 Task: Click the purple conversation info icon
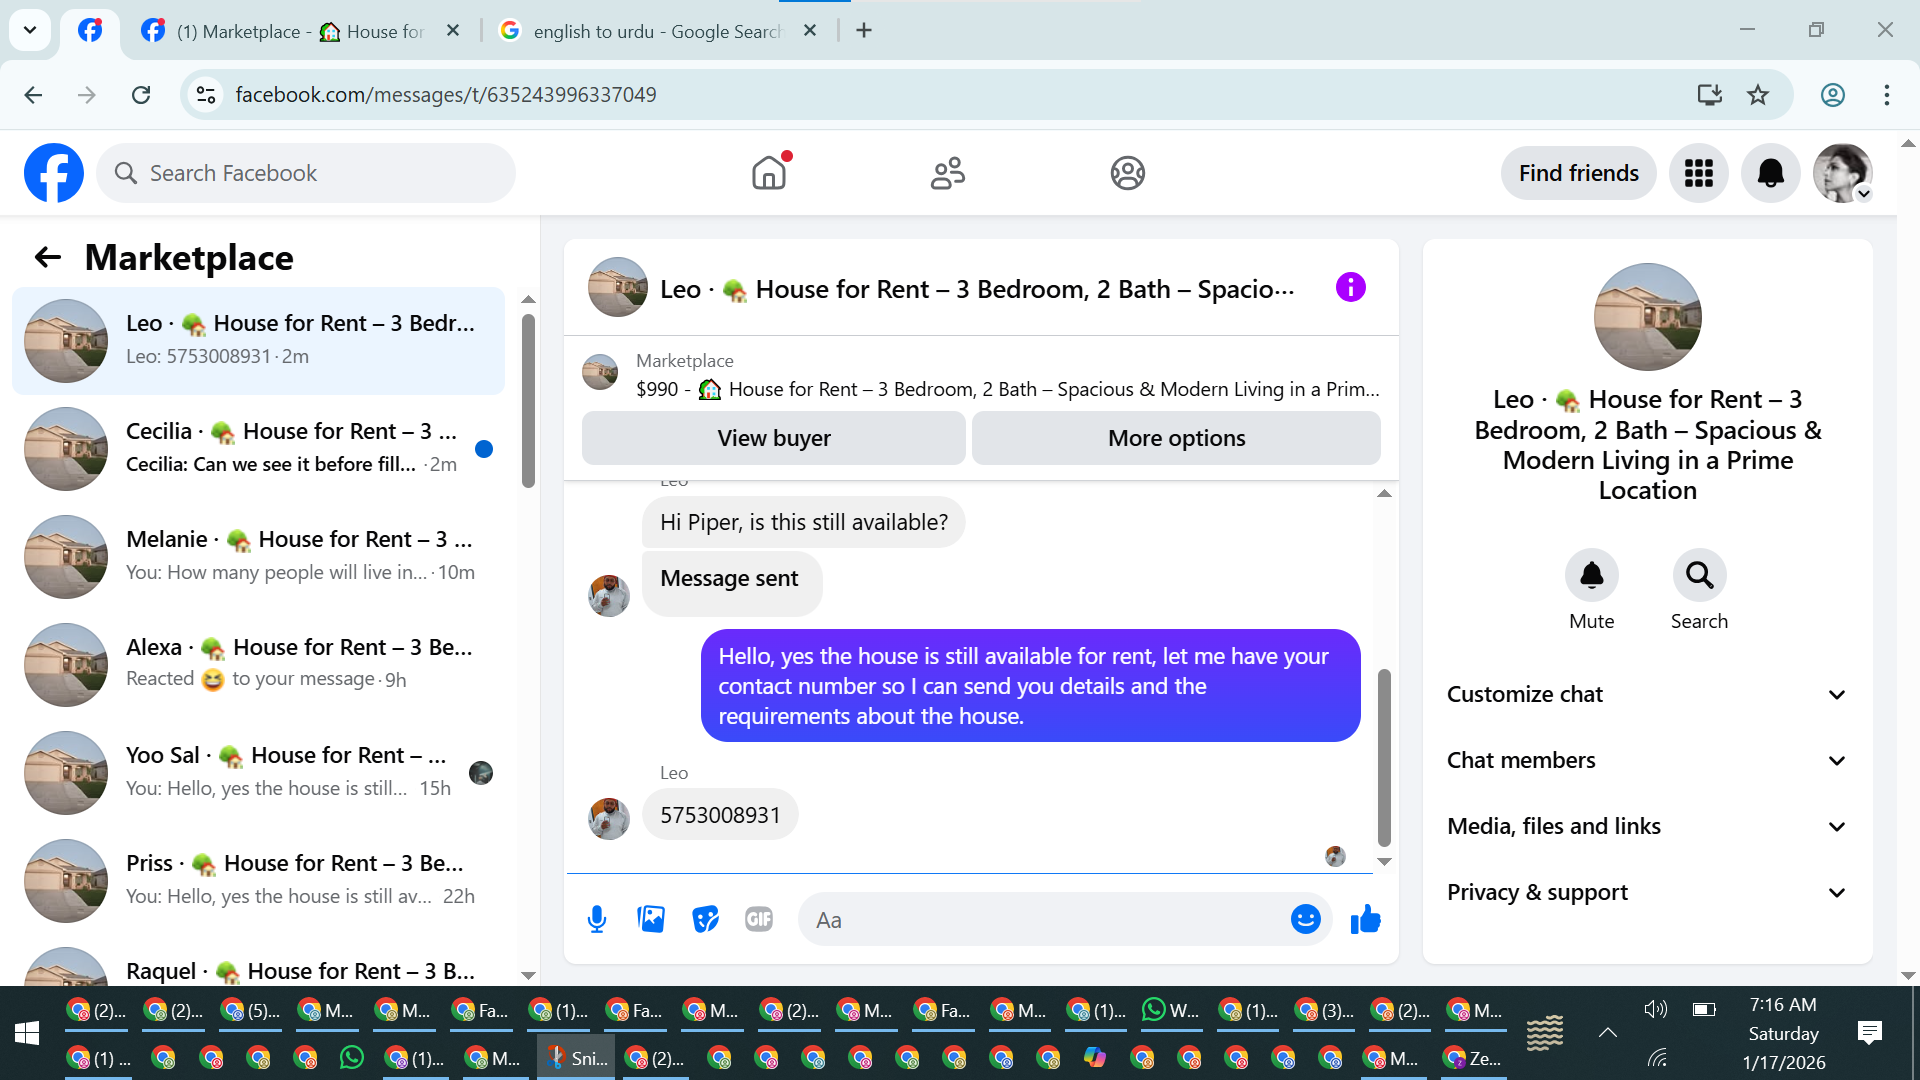click(x=1350, y=288)
